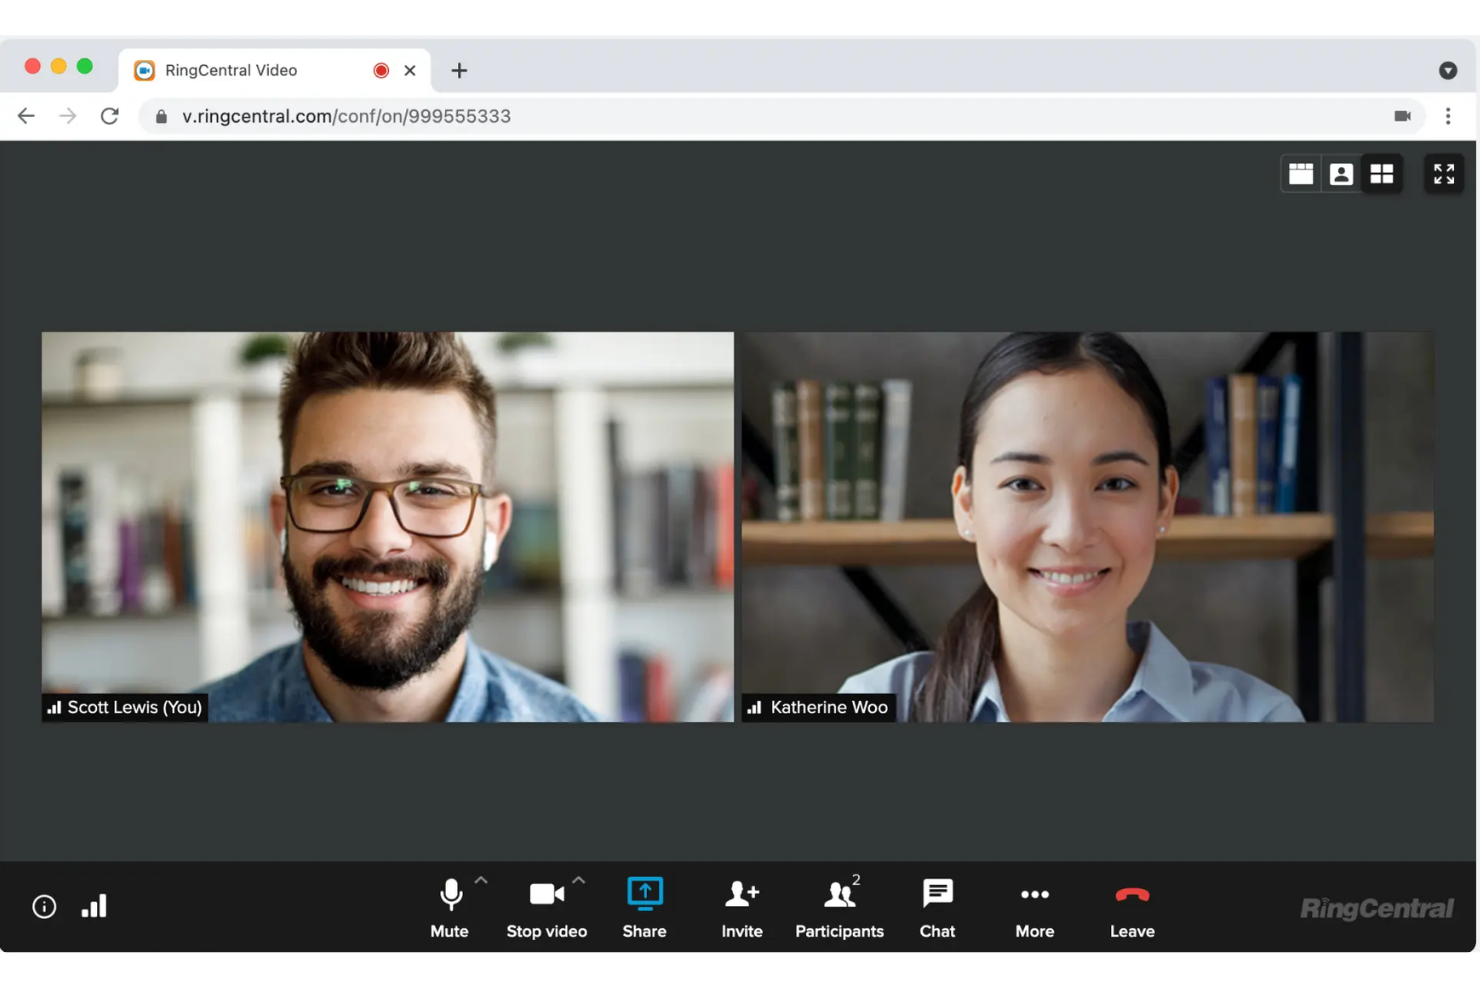
Task: Click Katherine Woo signal strength indicator
Action: point(755,707)
